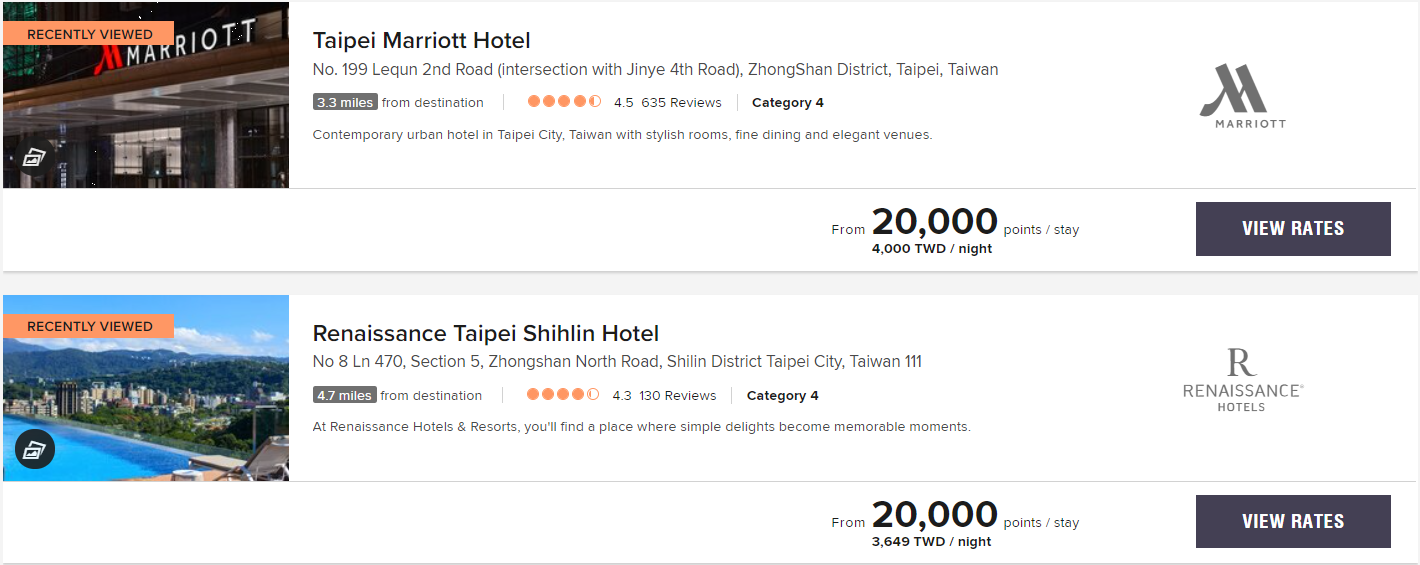Viewport: 1420px width, 565px height.
Task: Read the 635 Reviews for Marriott
Action: coord(681,102)
